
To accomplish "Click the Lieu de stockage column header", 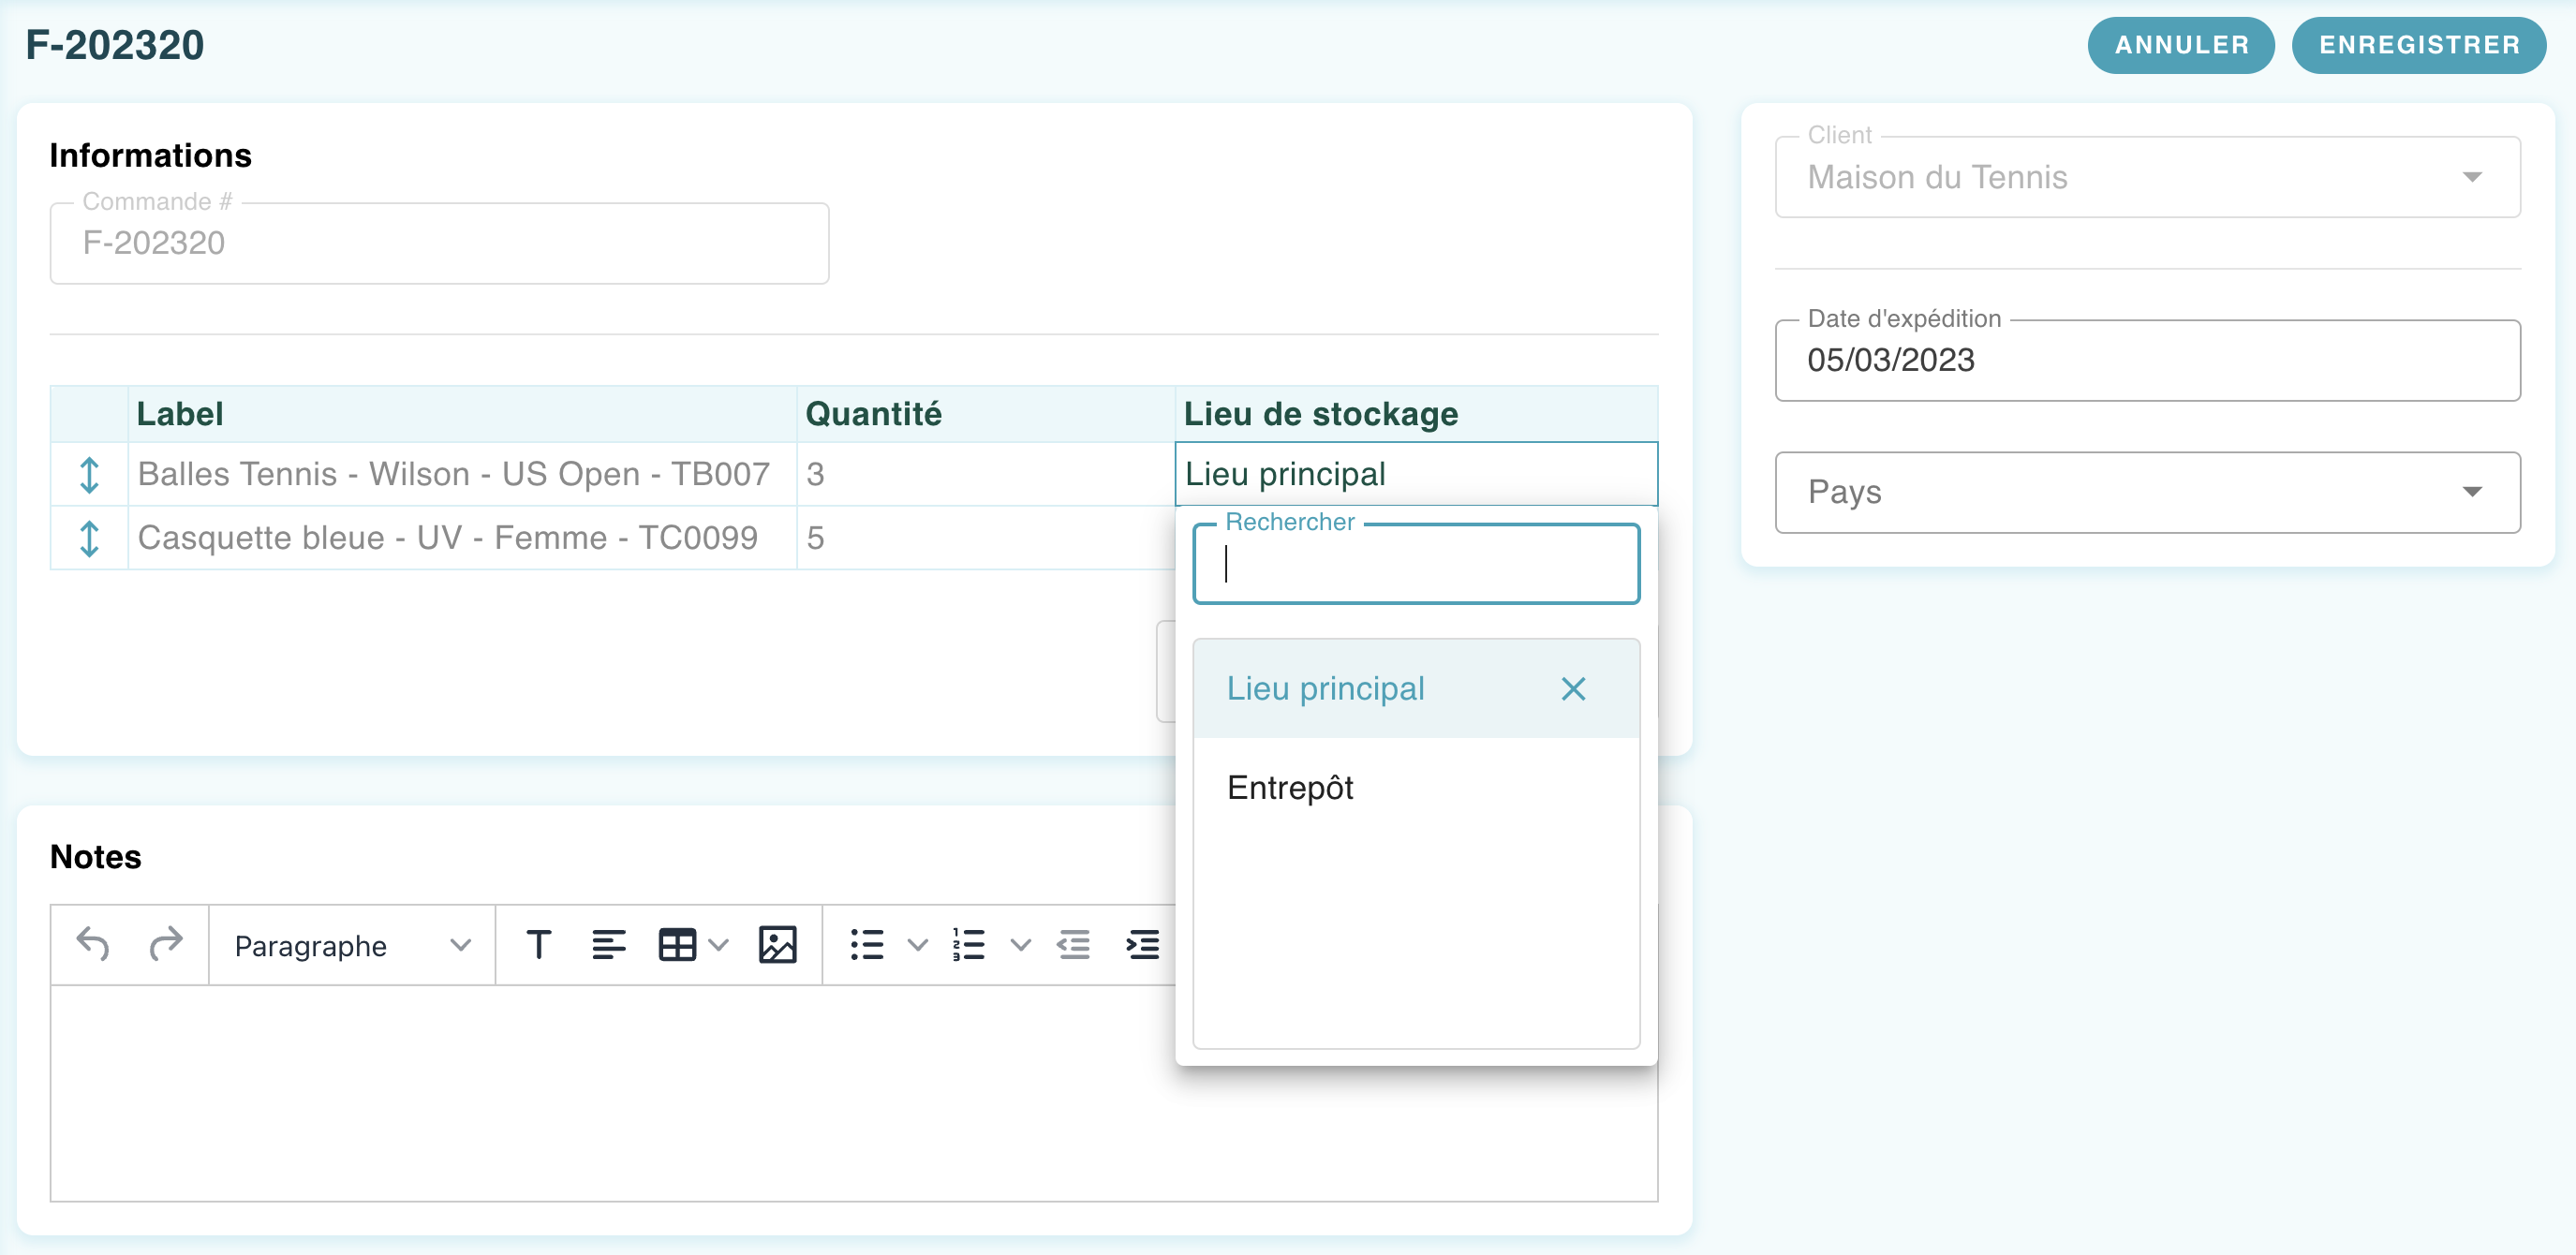I will click(1416, 414).
